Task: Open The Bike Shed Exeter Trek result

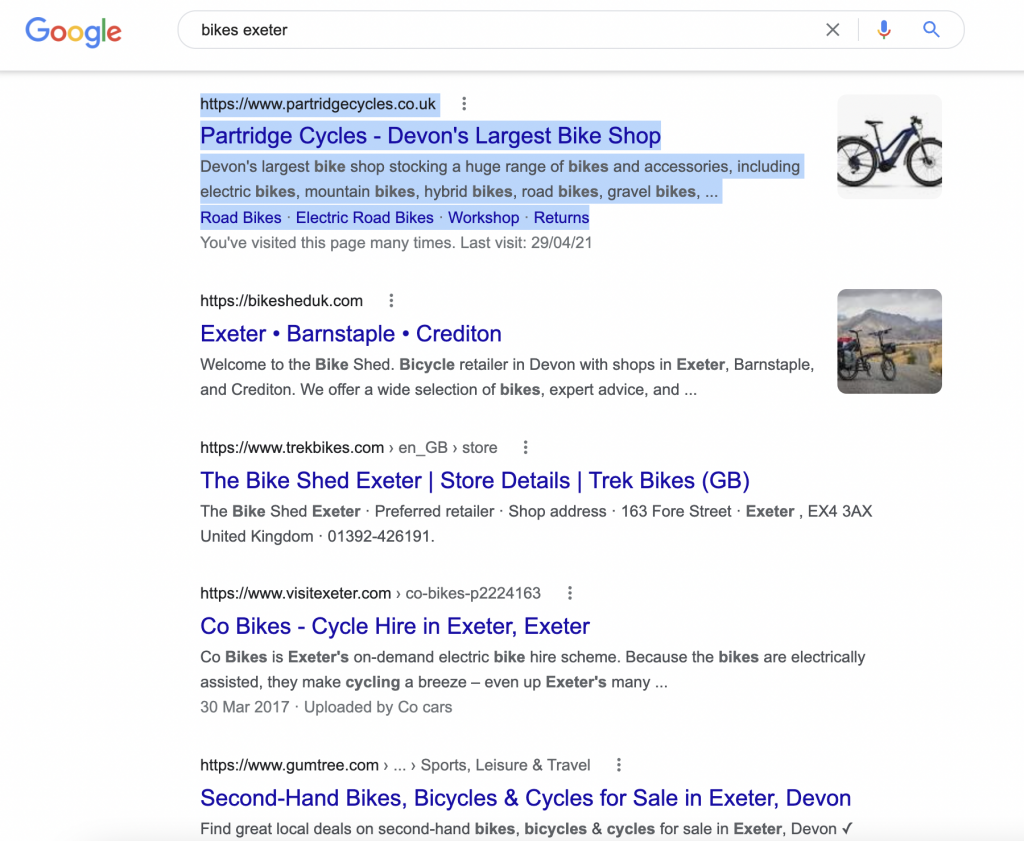Action: 475,481
